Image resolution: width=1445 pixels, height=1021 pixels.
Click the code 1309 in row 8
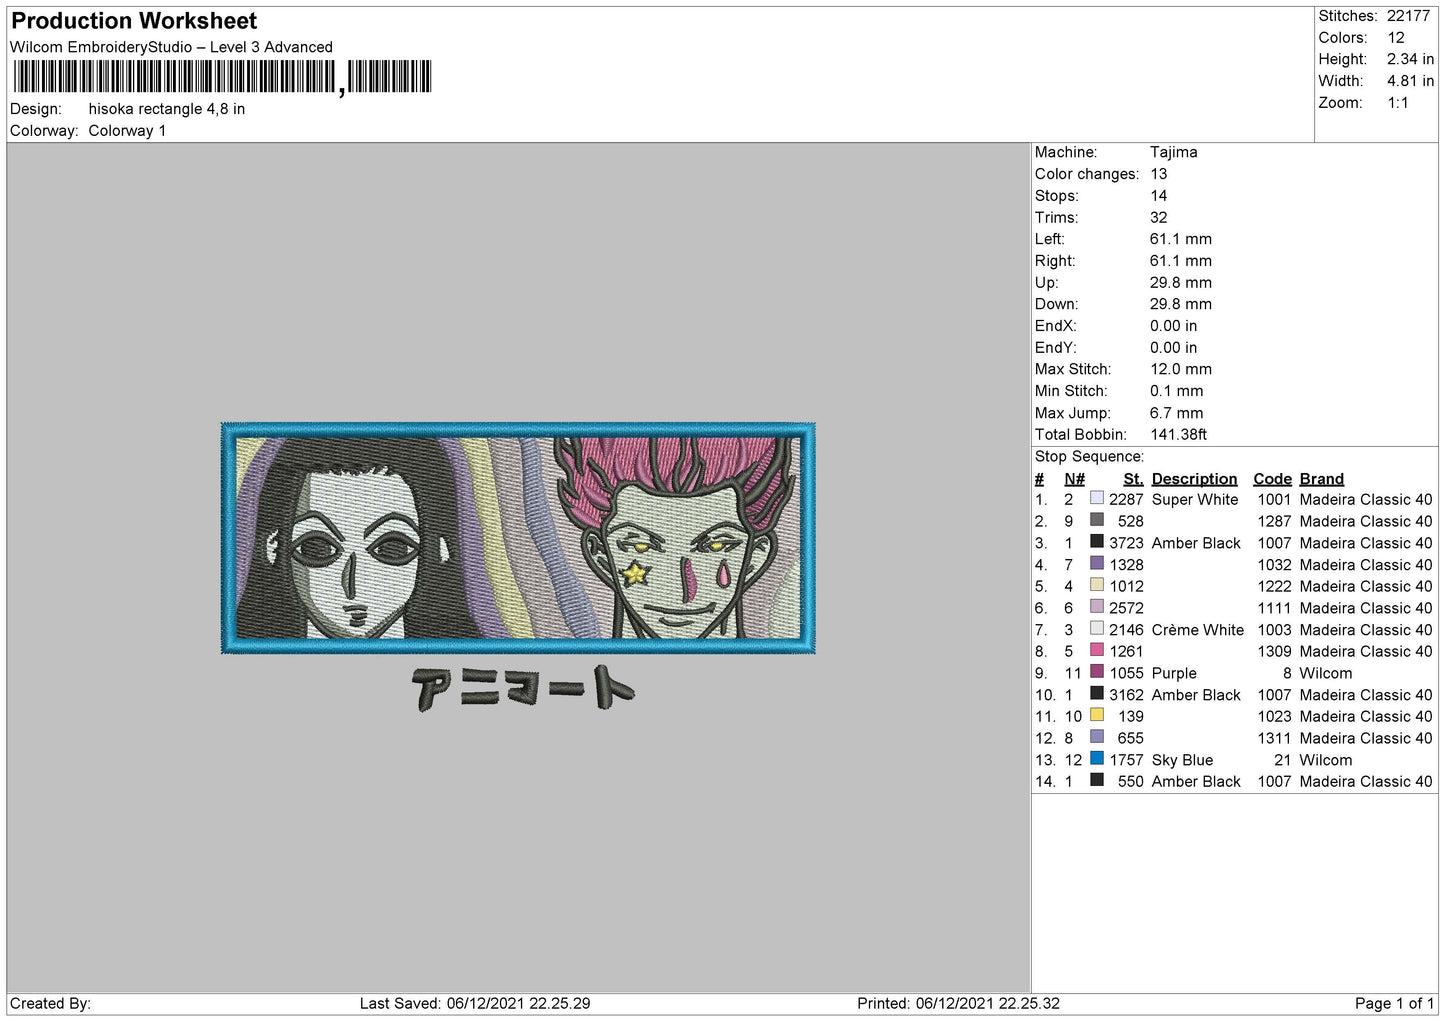1274,651
